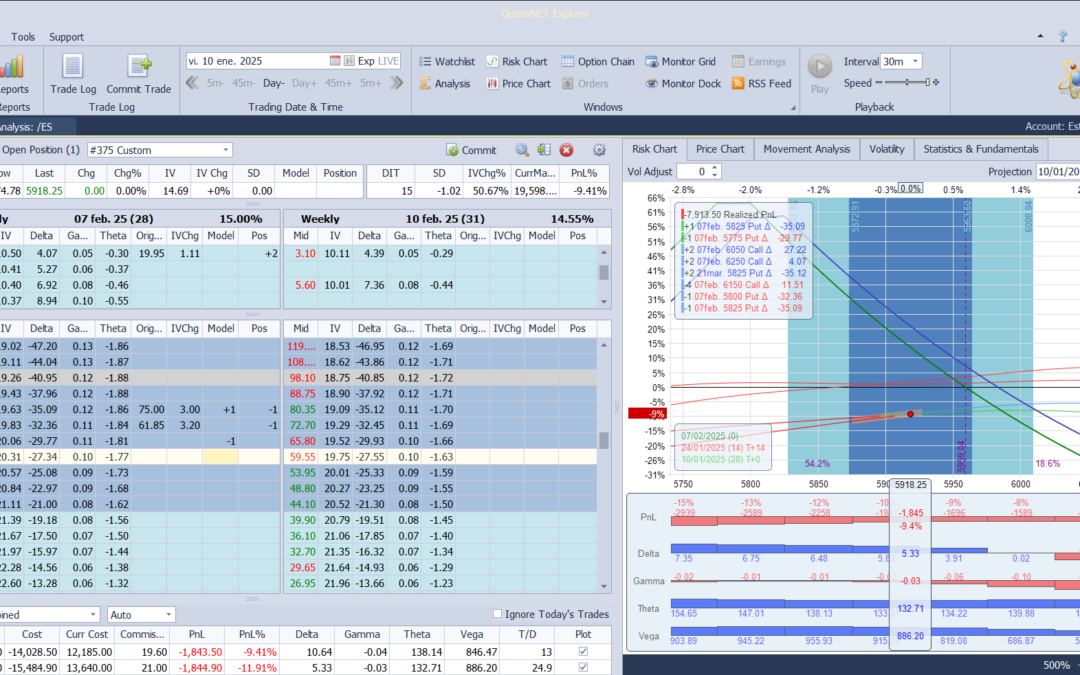Open the Monitor Grid window
The height and width of the screenshot is (675, 1080).
click(681, 61)
